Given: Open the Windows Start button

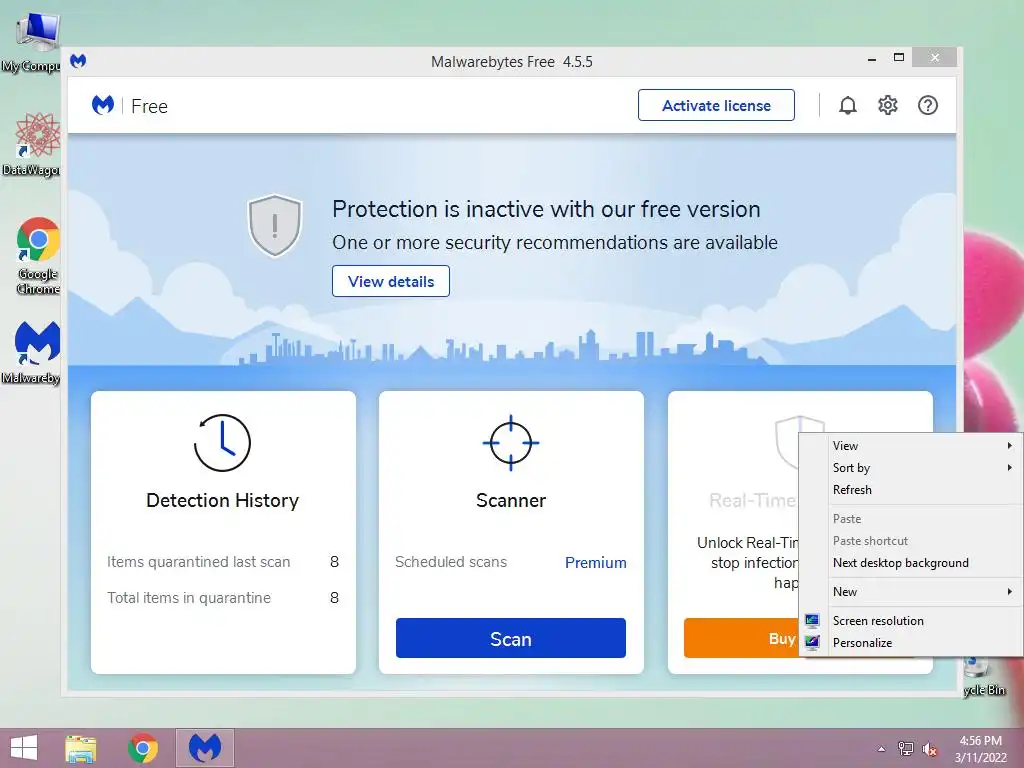Looking at the screenshot, I should click(x=24, y=748).
